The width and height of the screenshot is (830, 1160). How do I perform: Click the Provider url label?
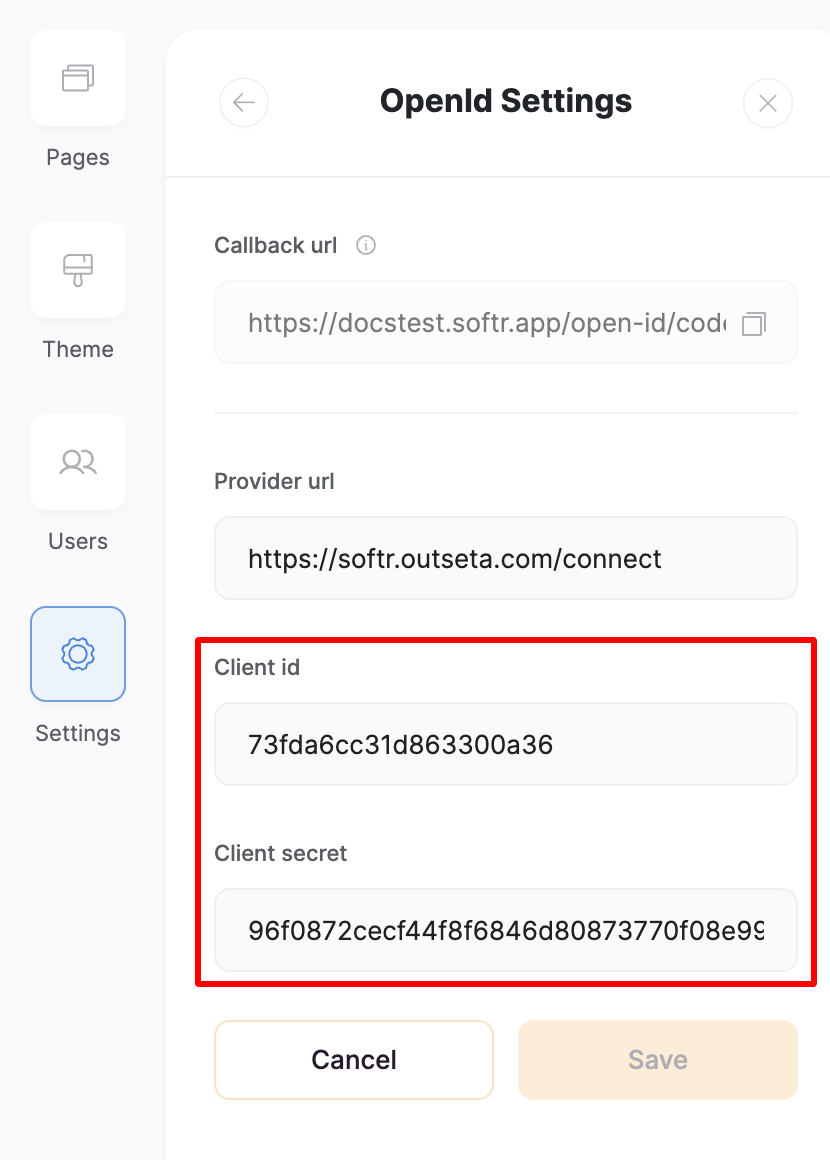point(273,481)
